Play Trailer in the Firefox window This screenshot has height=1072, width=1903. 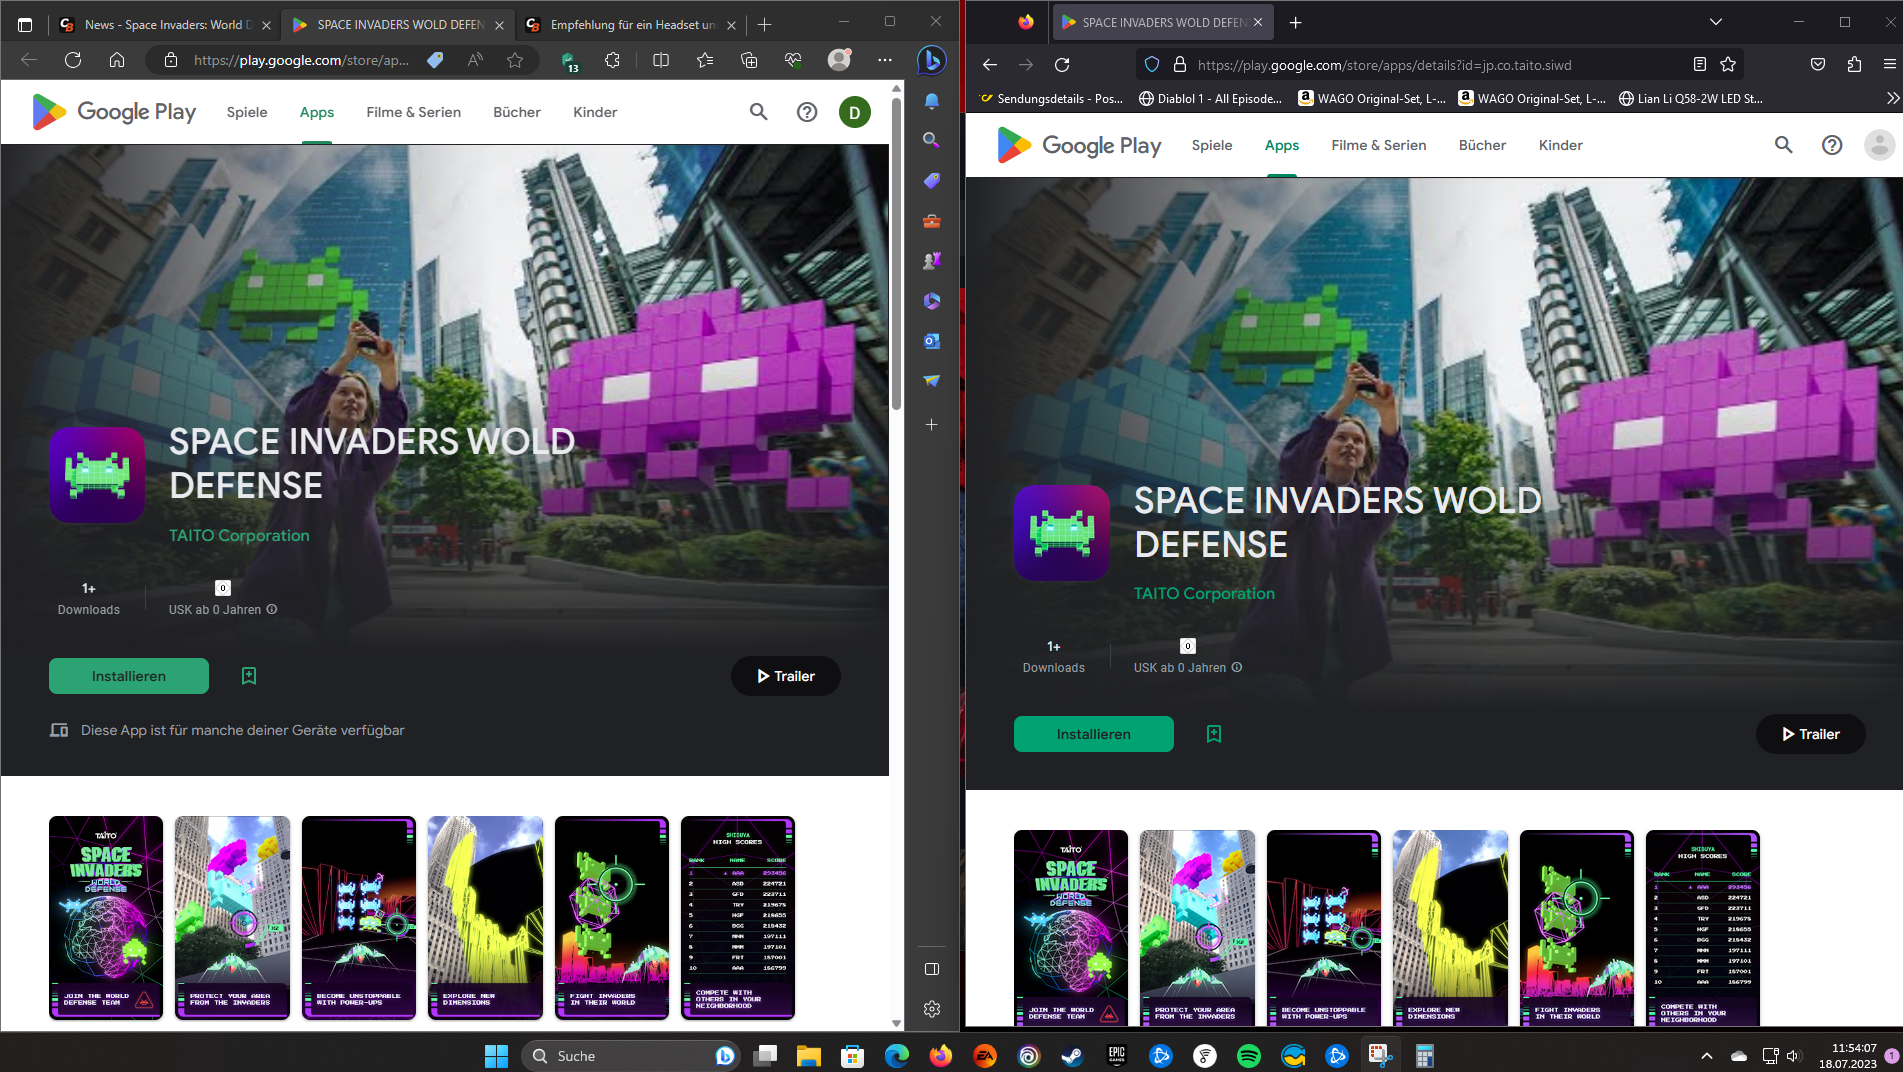click(1810, 734)
